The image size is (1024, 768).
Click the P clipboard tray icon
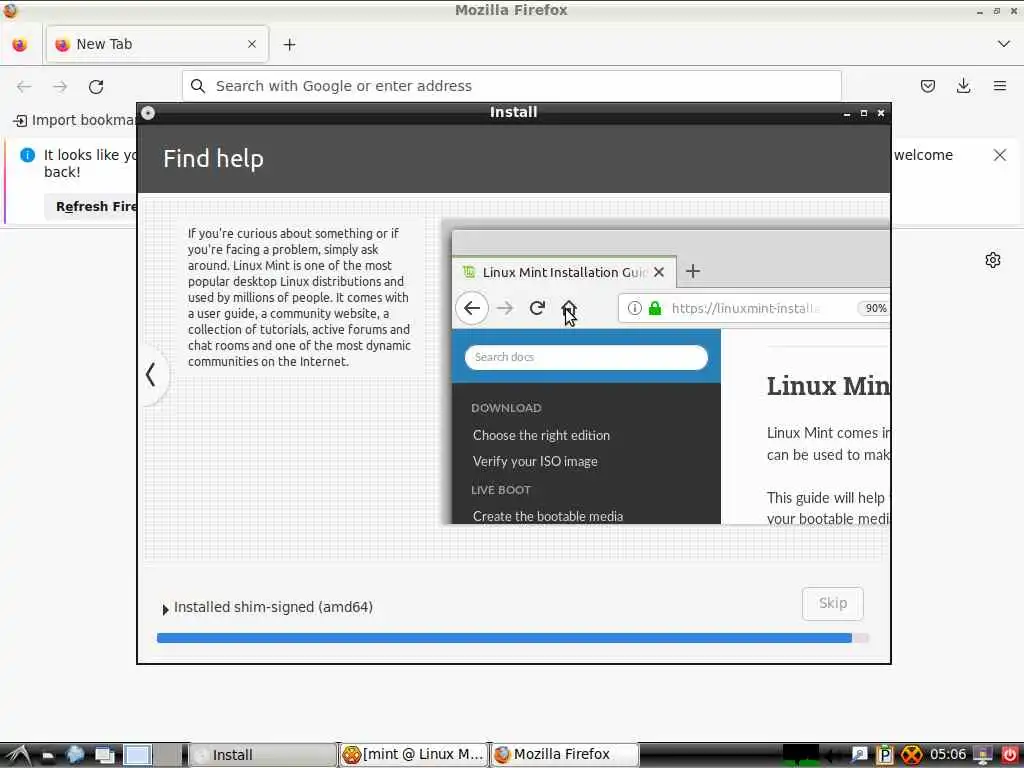coord(884,755)
